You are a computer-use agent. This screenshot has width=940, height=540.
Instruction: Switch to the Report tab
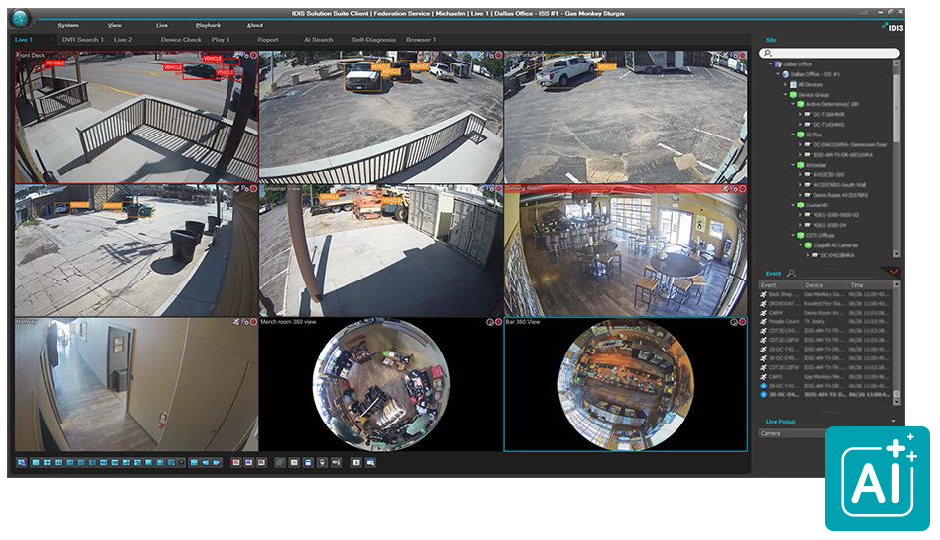(268, 40)
